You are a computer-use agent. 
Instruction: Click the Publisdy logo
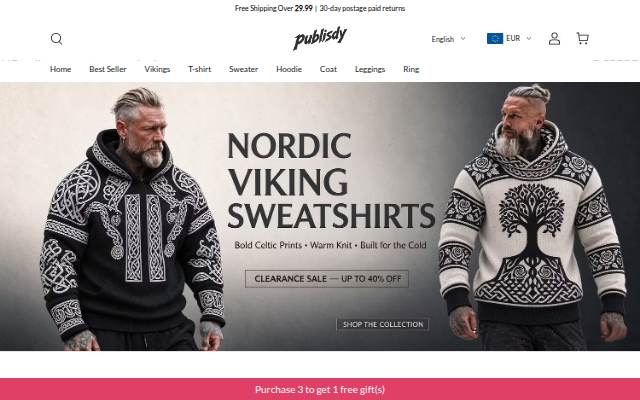[320, 38]
